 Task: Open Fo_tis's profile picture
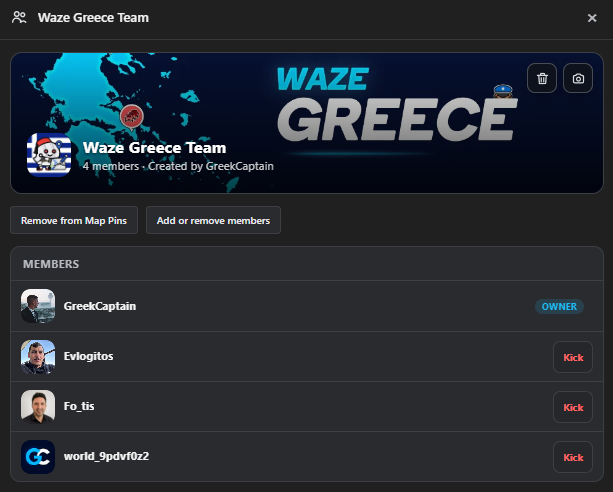38,407
